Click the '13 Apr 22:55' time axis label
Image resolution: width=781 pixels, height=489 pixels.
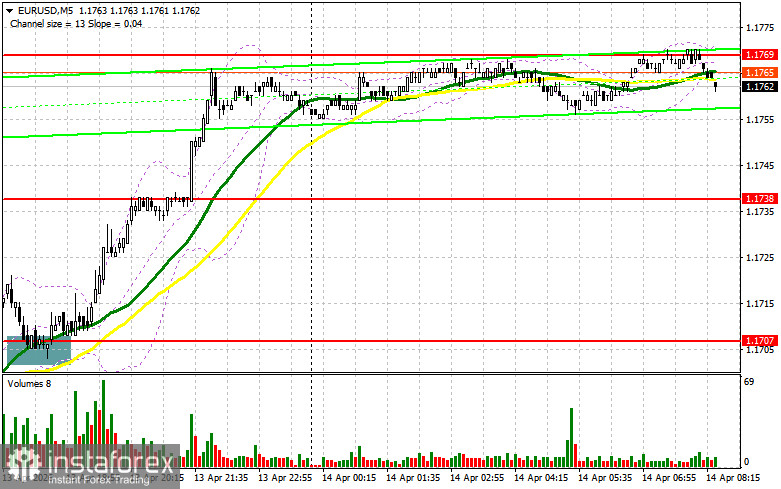click(285, 478)
